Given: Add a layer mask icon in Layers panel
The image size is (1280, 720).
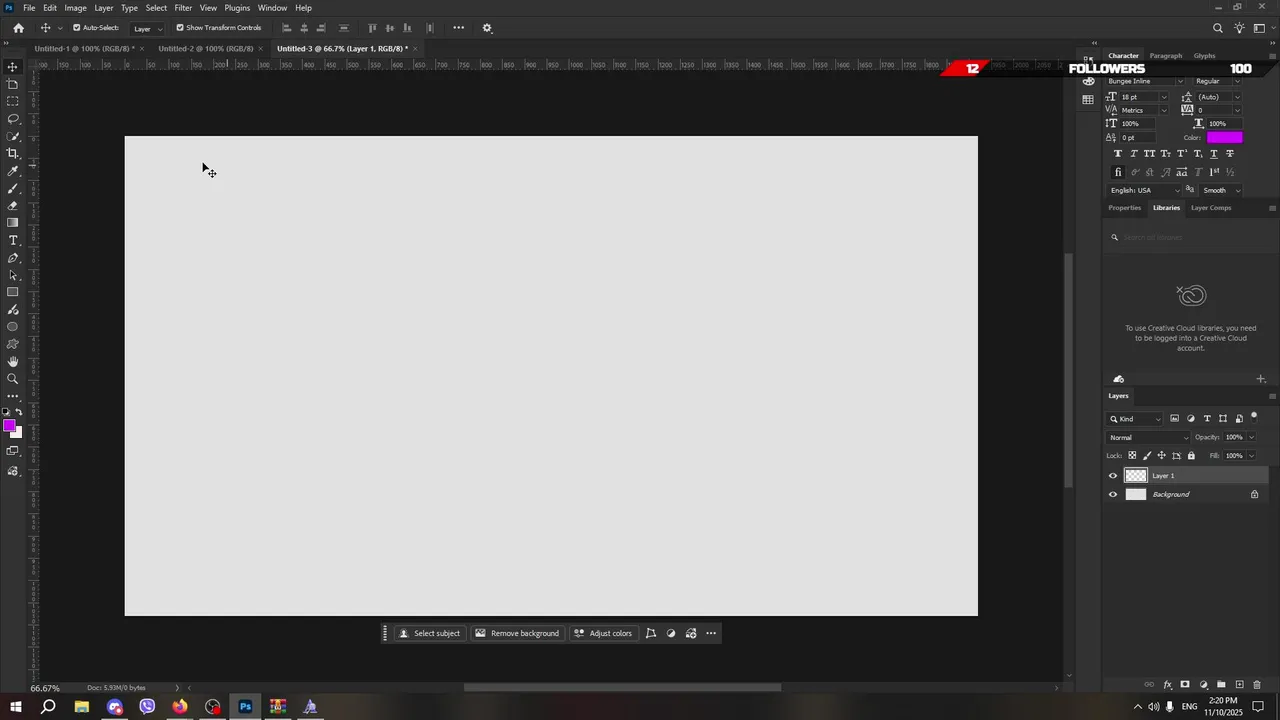Looking at the screenshot, I should coord(1185,685).
